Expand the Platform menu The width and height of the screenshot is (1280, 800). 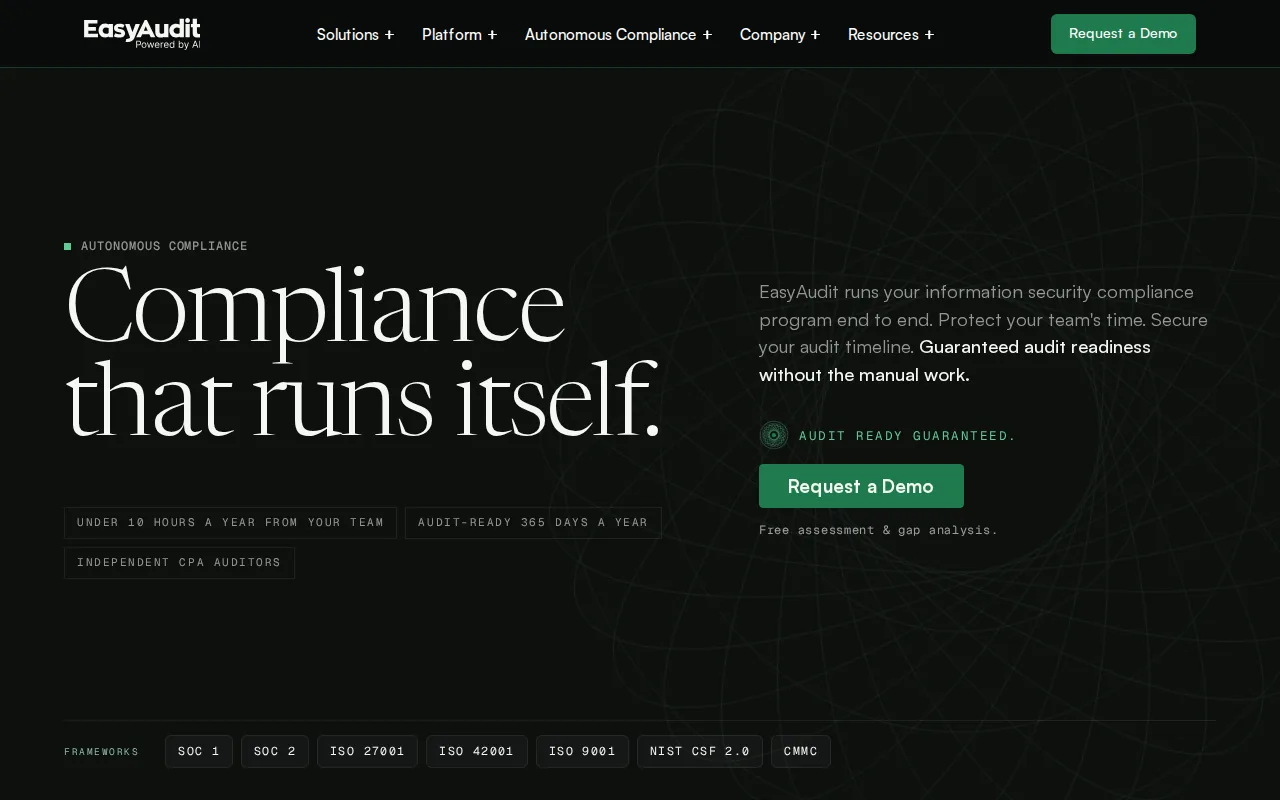click(459, 34)
